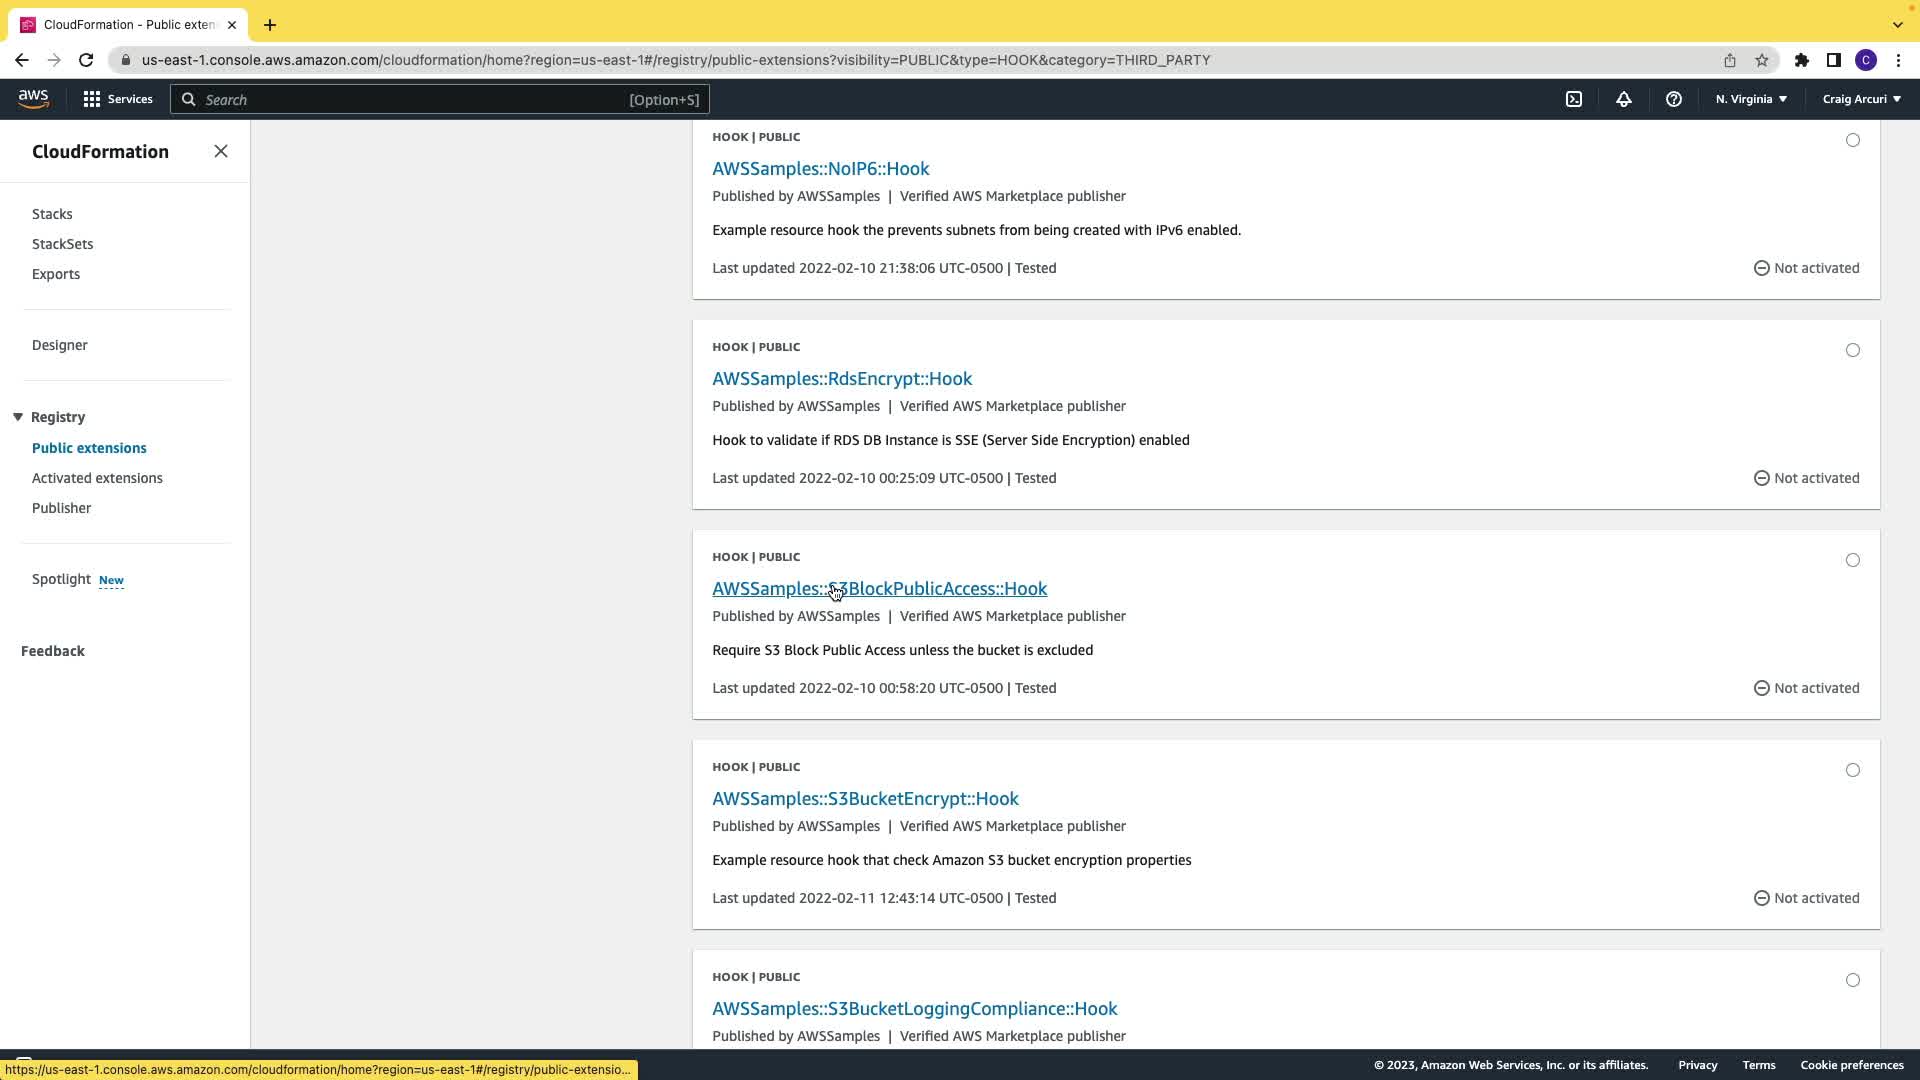
Task: Go to Activated extensions in the sidebar
Action: (97, 478)
